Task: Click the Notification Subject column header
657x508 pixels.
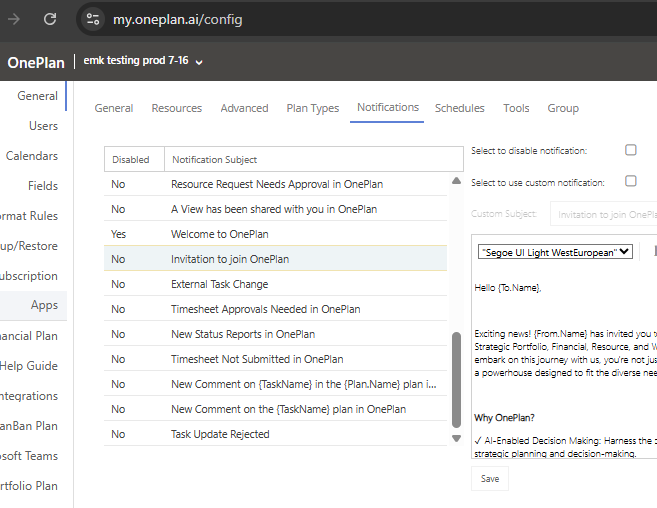Action: coord(314,159)
